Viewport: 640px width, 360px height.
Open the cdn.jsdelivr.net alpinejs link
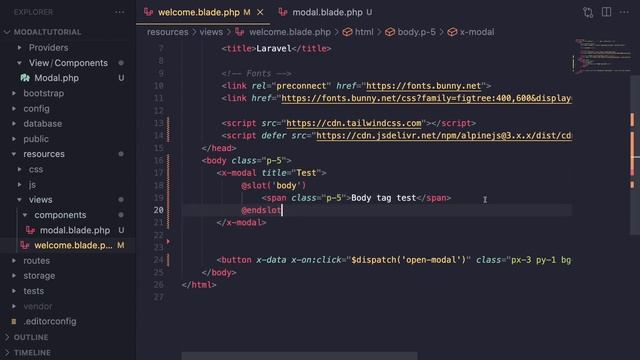click(444, 136)
